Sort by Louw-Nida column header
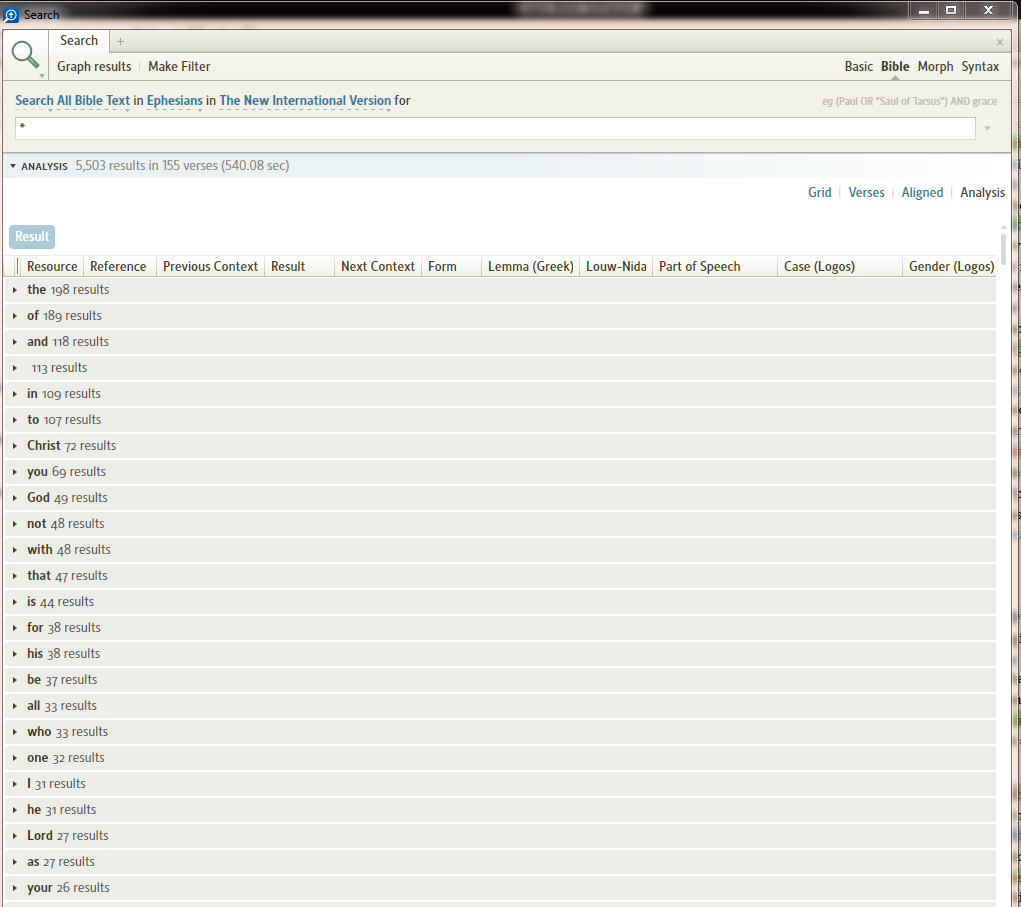 click(x=616, y=266)
